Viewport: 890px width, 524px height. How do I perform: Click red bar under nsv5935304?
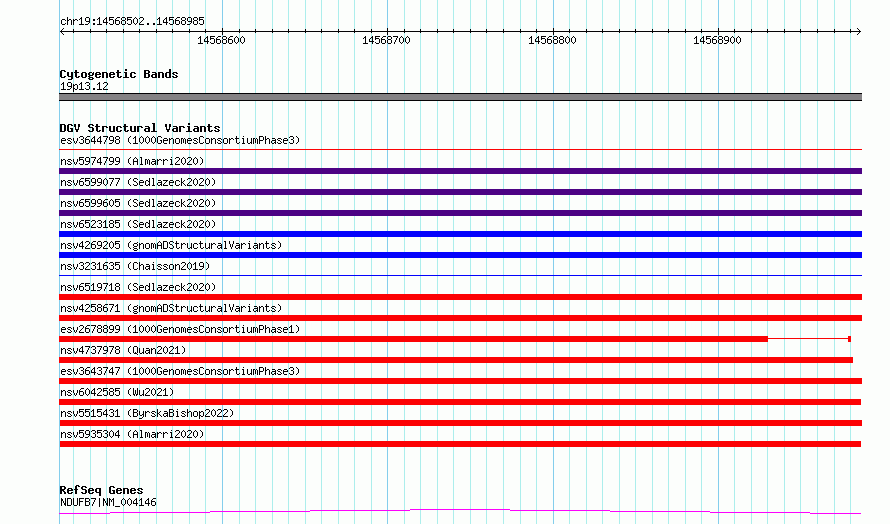tap(460, 444)
